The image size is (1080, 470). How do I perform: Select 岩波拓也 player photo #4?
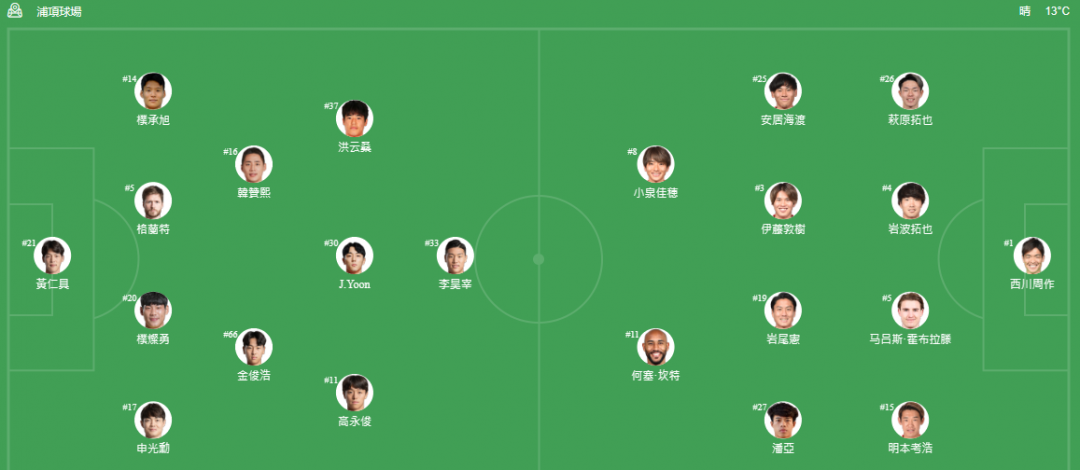(910, 201)
